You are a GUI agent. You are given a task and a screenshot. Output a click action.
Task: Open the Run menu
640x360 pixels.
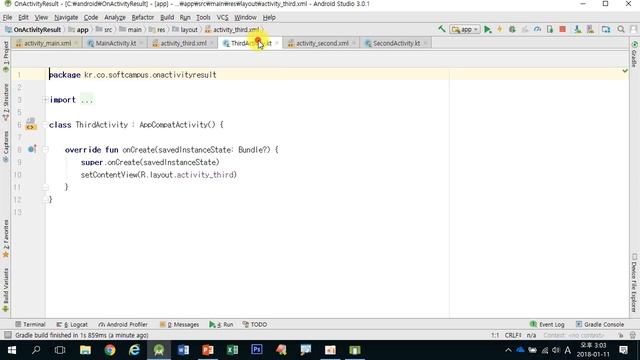point(185,17)
